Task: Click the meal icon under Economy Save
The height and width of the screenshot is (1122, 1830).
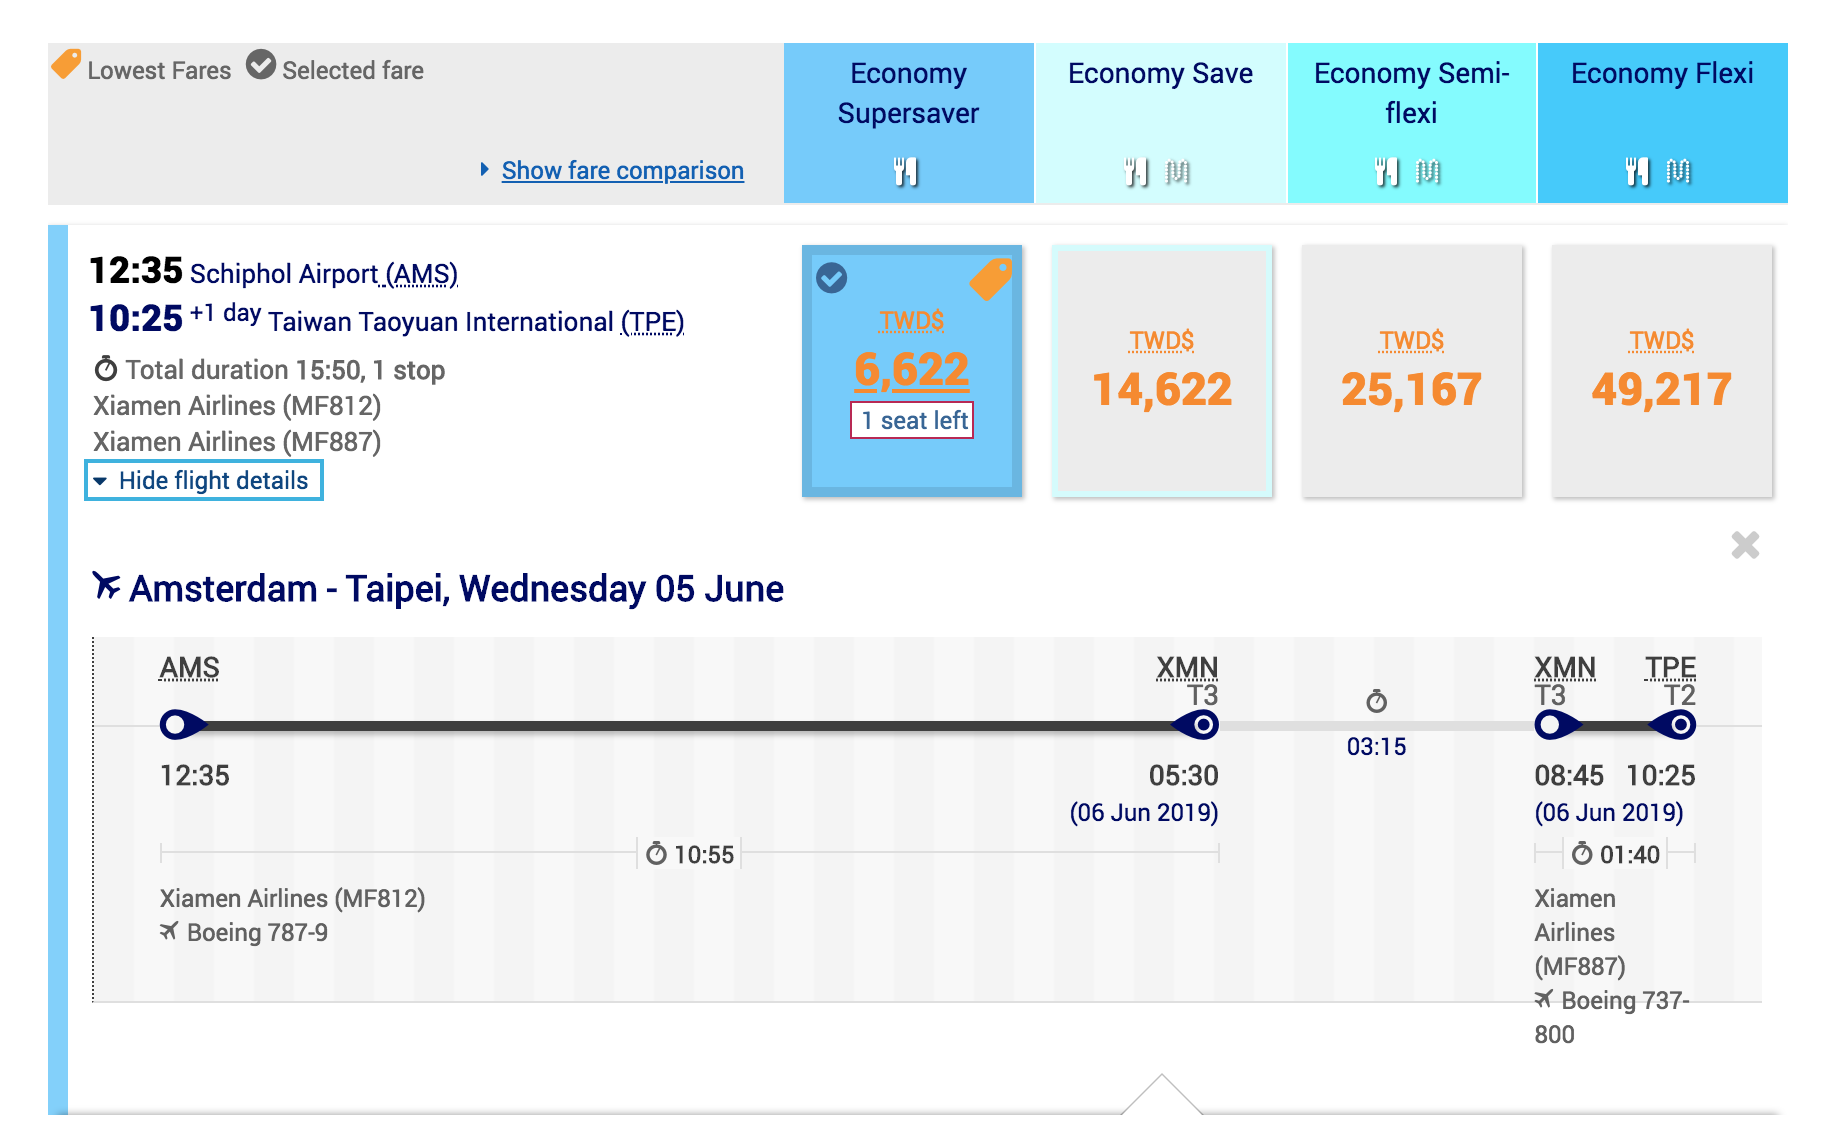Action: 1136,172
